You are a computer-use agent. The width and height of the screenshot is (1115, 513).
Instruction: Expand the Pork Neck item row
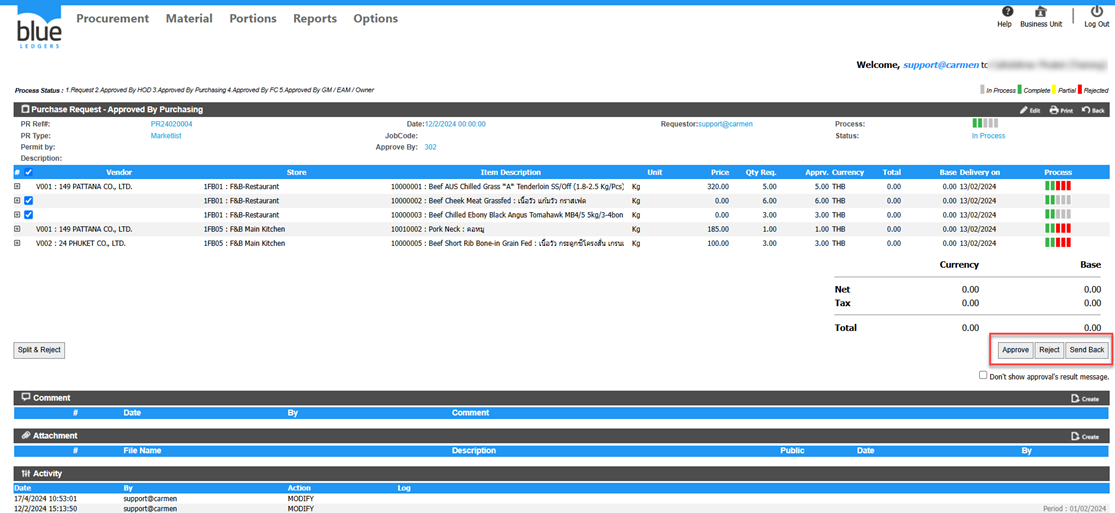pyautogui.click(x=17, y=229)
